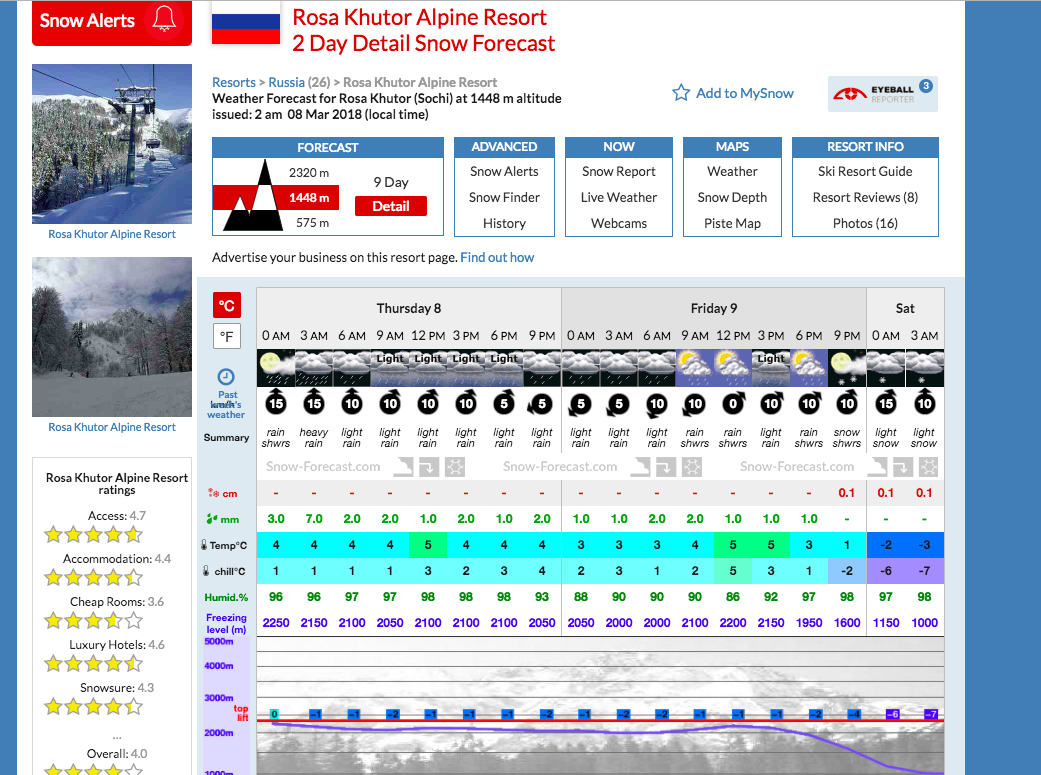Open the Eyeball Reporter logo

point(882,94)
